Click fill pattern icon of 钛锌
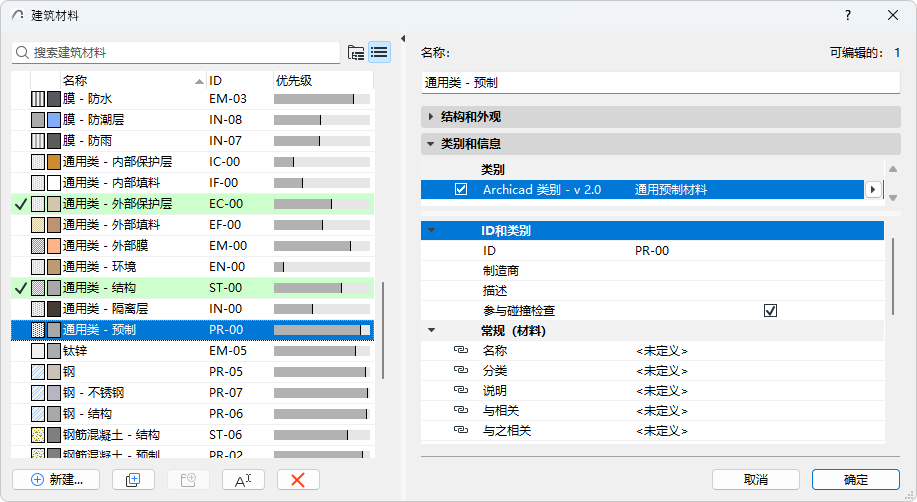The height and width of the screenshot is (502, 917). point(38,350)
